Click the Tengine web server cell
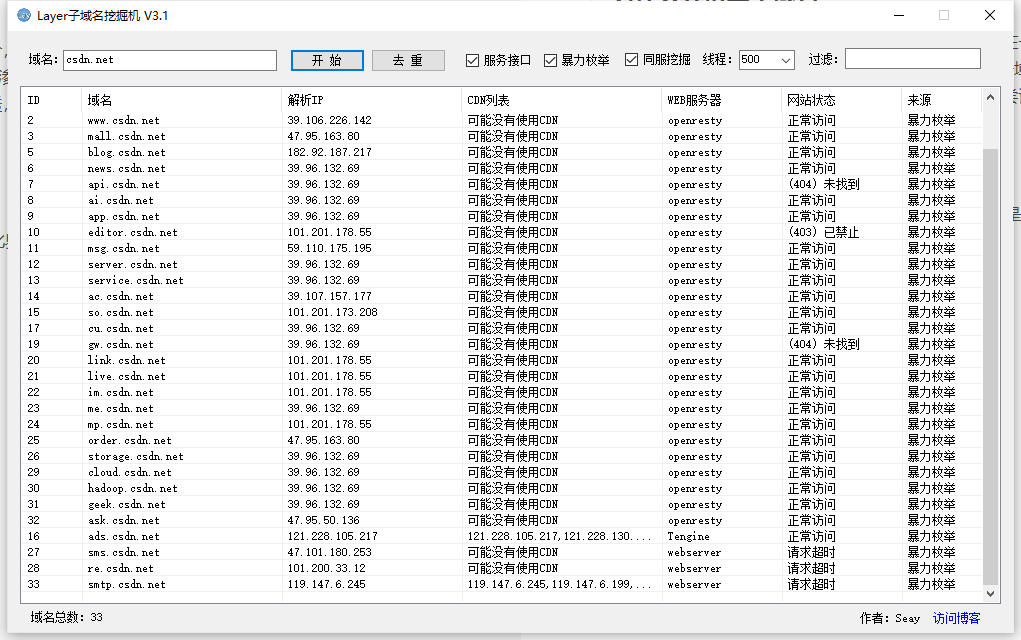The image size is (1021, 640). (688, 536)
